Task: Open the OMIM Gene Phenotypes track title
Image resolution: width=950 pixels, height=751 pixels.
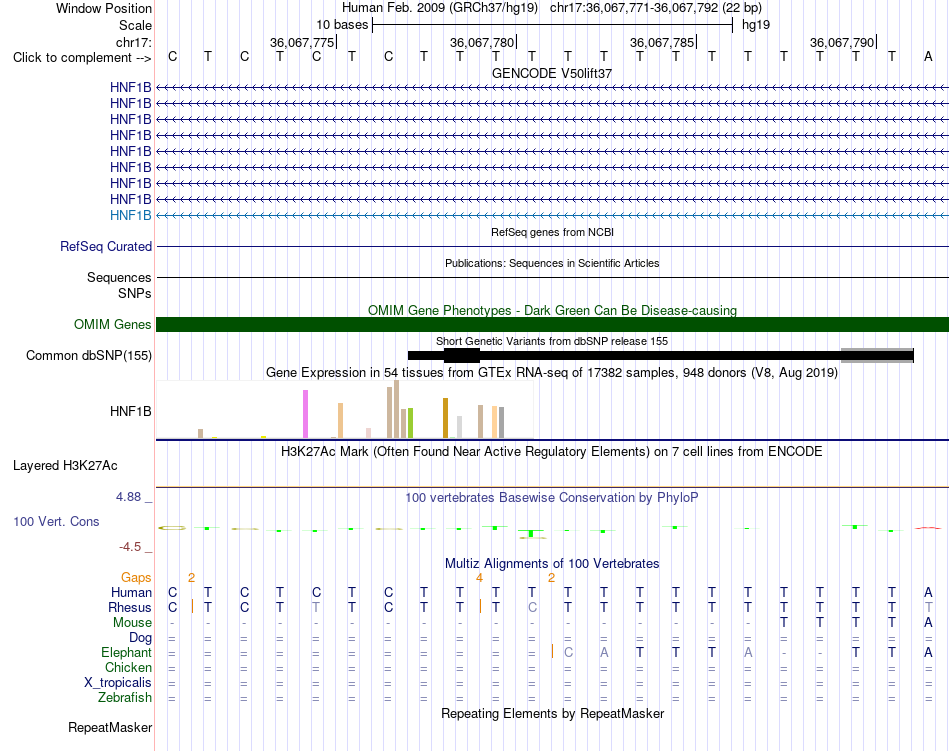Action: (552, 310)
